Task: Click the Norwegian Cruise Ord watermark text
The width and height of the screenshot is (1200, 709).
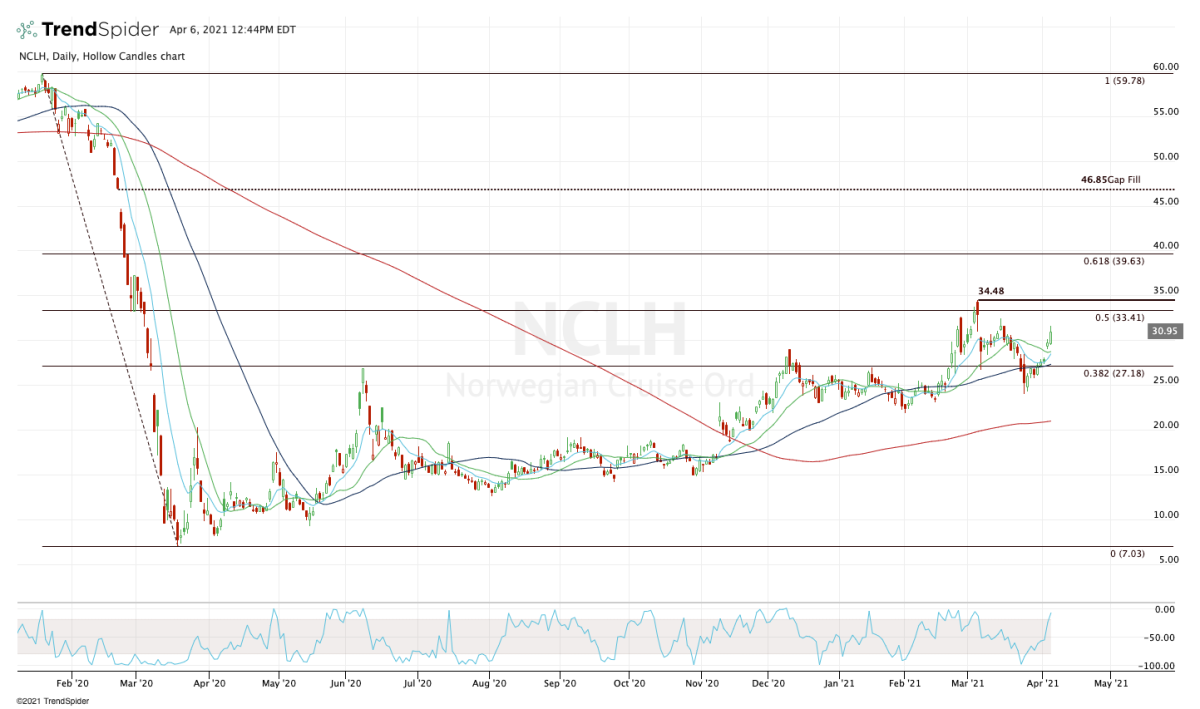Action: (600, 384)
